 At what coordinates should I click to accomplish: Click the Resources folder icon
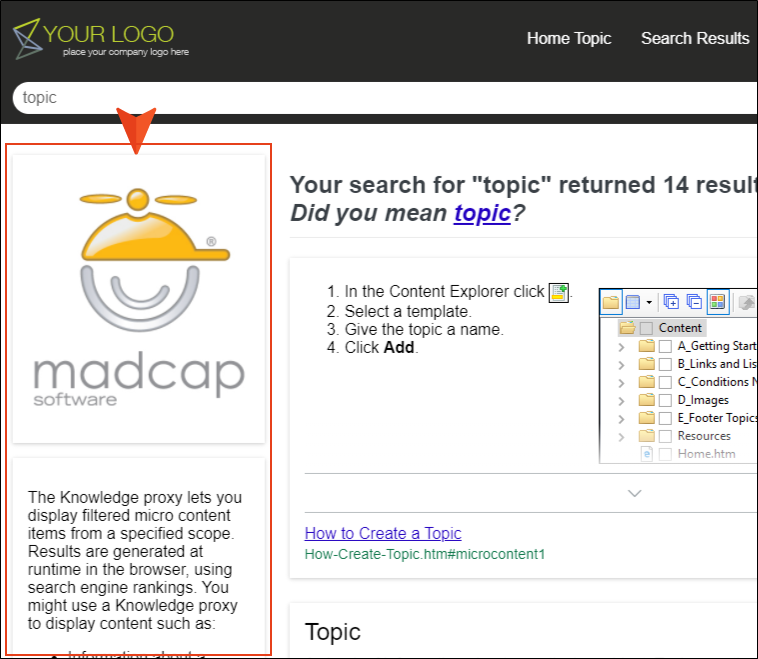click(x=646, y=436)
